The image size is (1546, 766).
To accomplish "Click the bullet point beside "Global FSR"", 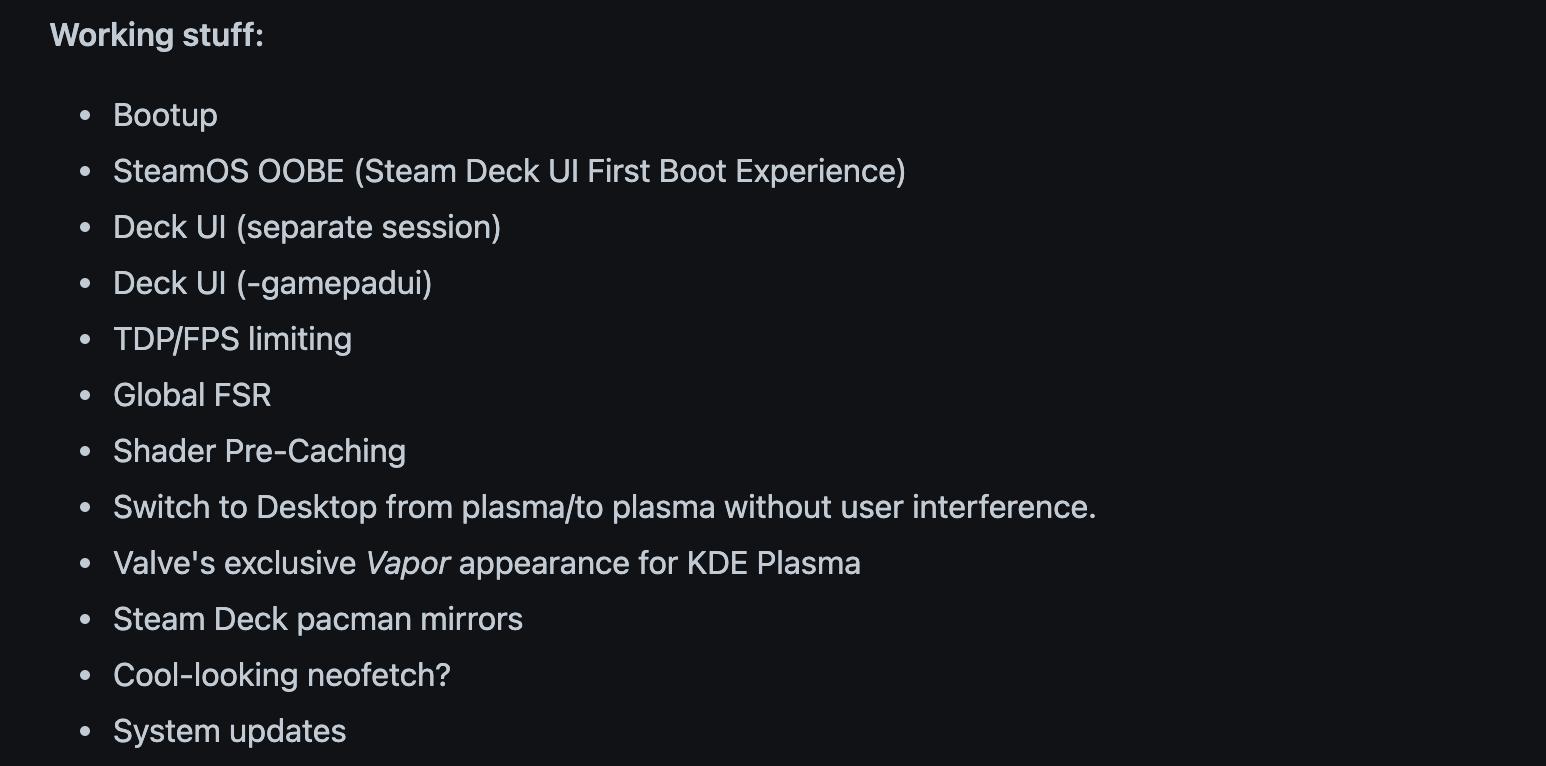I will click(86, 395).
